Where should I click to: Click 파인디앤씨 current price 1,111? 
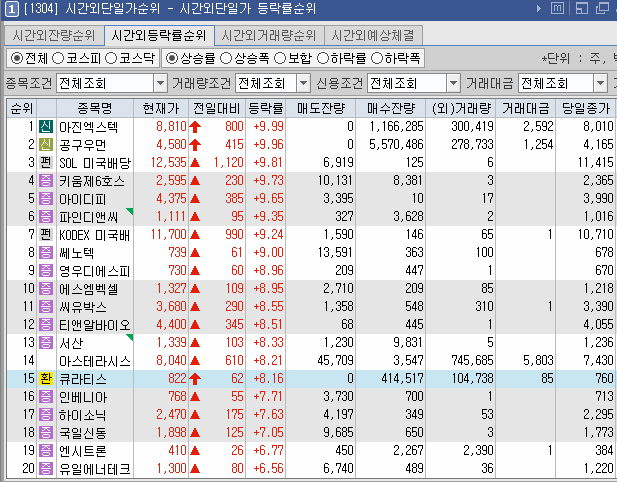171,216
